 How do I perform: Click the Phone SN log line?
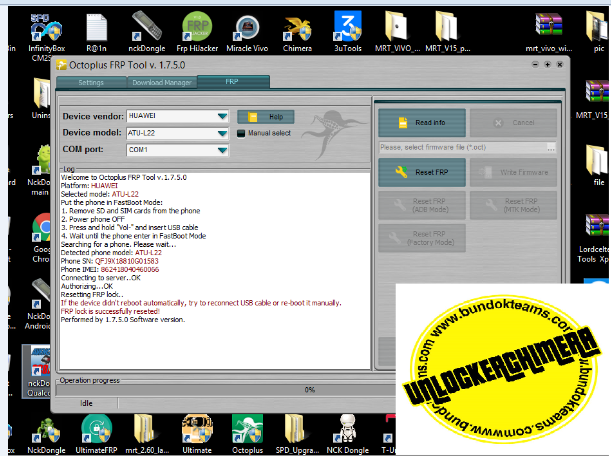pos(109,261)
